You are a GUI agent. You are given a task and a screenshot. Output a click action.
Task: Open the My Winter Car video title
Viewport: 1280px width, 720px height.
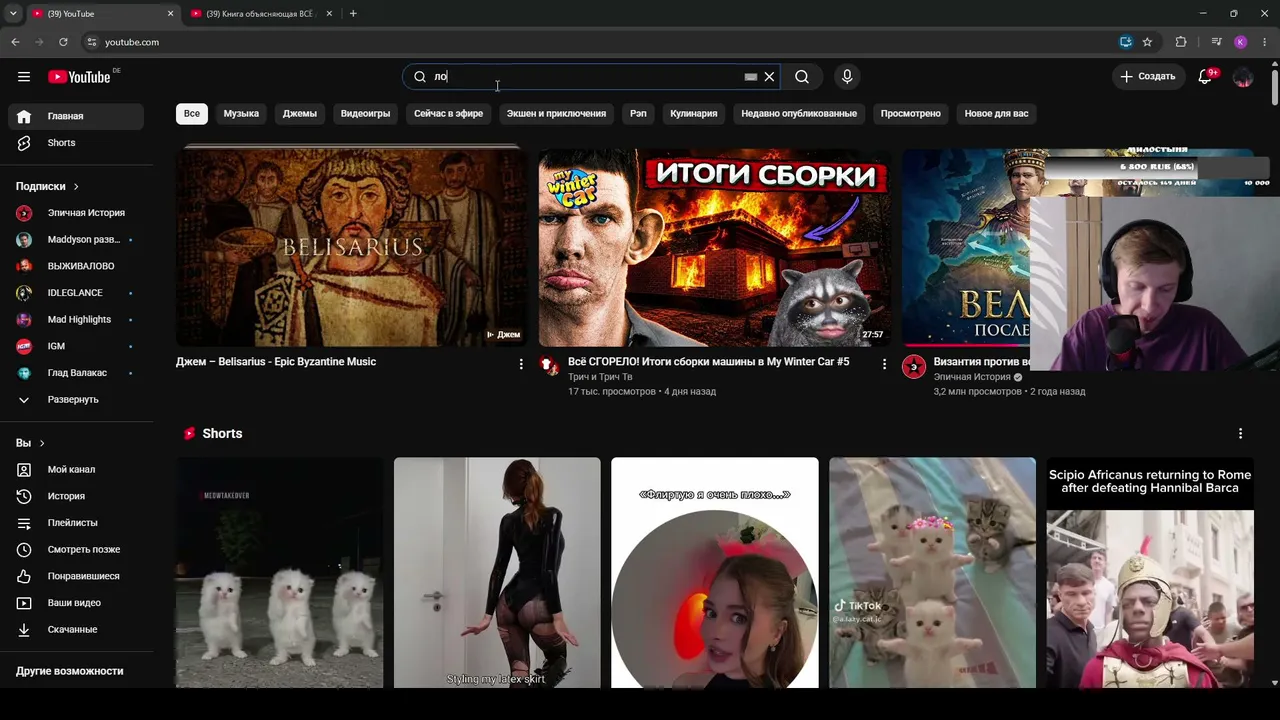(708, 362)
